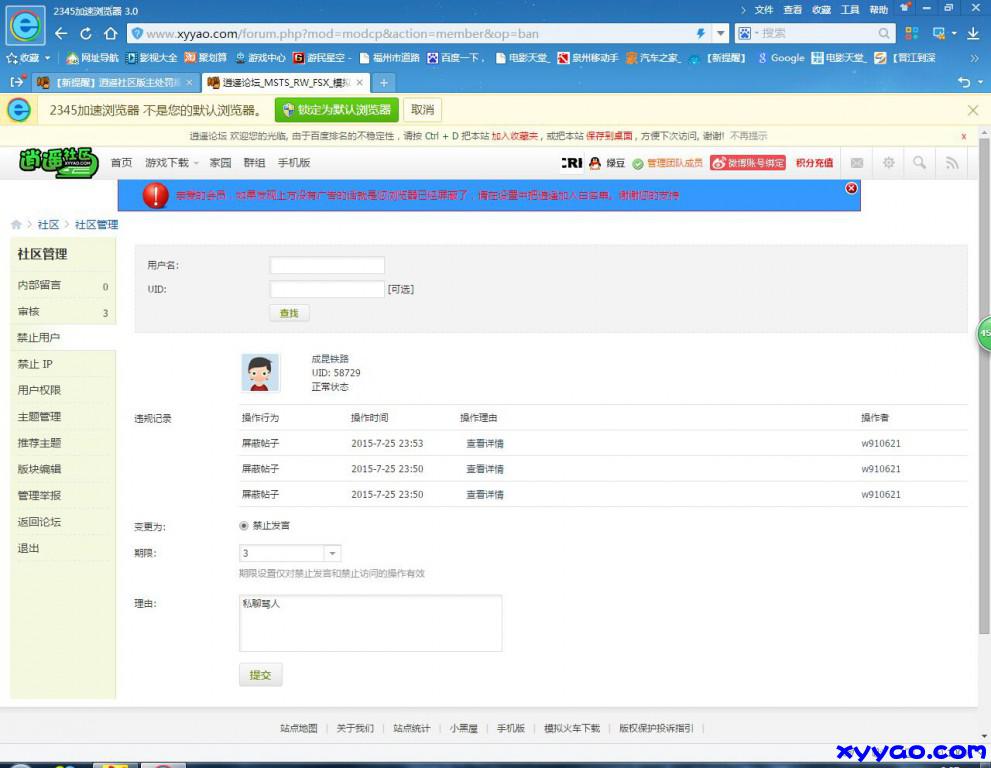Reload the page with refresh icon
991x768 pixels.
(x=87, y=33)
